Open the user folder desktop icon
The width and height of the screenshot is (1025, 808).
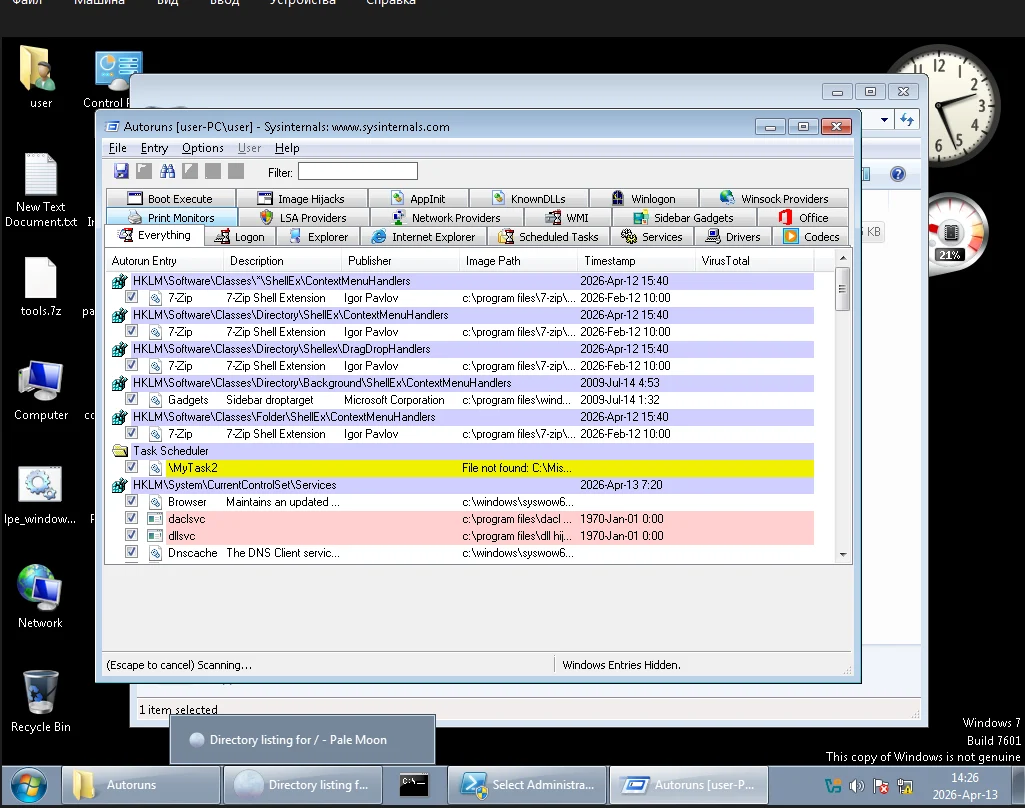(40, 76)
